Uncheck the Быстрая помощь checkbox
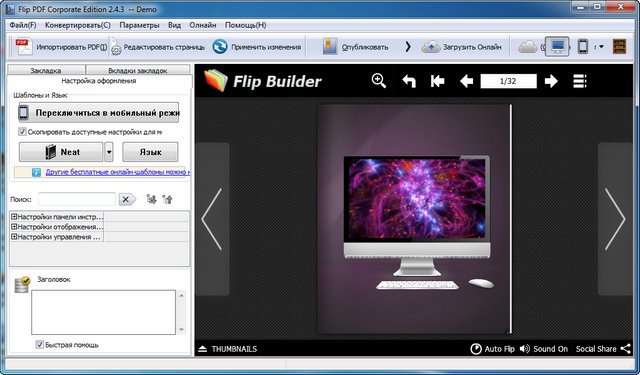This screenshot has width=640, height=375. coord(40,345)
